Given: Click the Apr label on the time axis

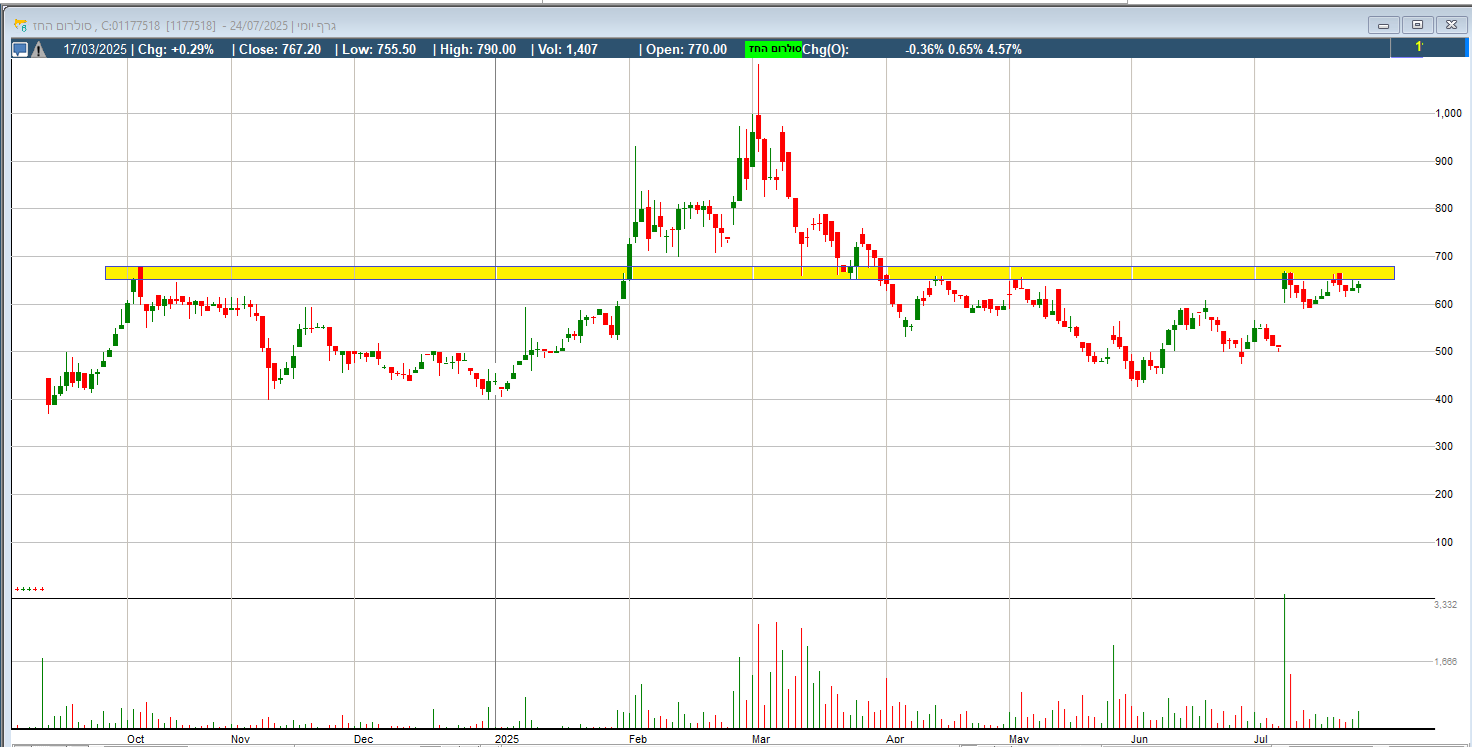Looking at the screenshot, I should click(x=895, y=739).
